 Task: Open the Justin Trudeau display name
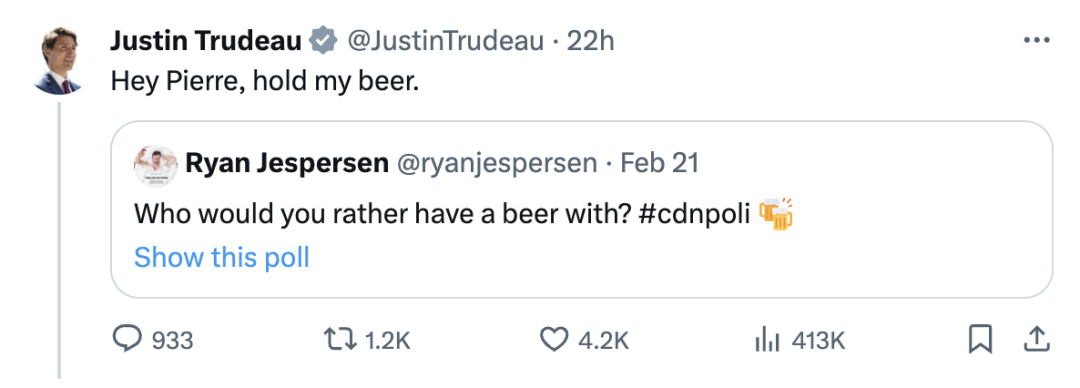[x=206, y=41]
